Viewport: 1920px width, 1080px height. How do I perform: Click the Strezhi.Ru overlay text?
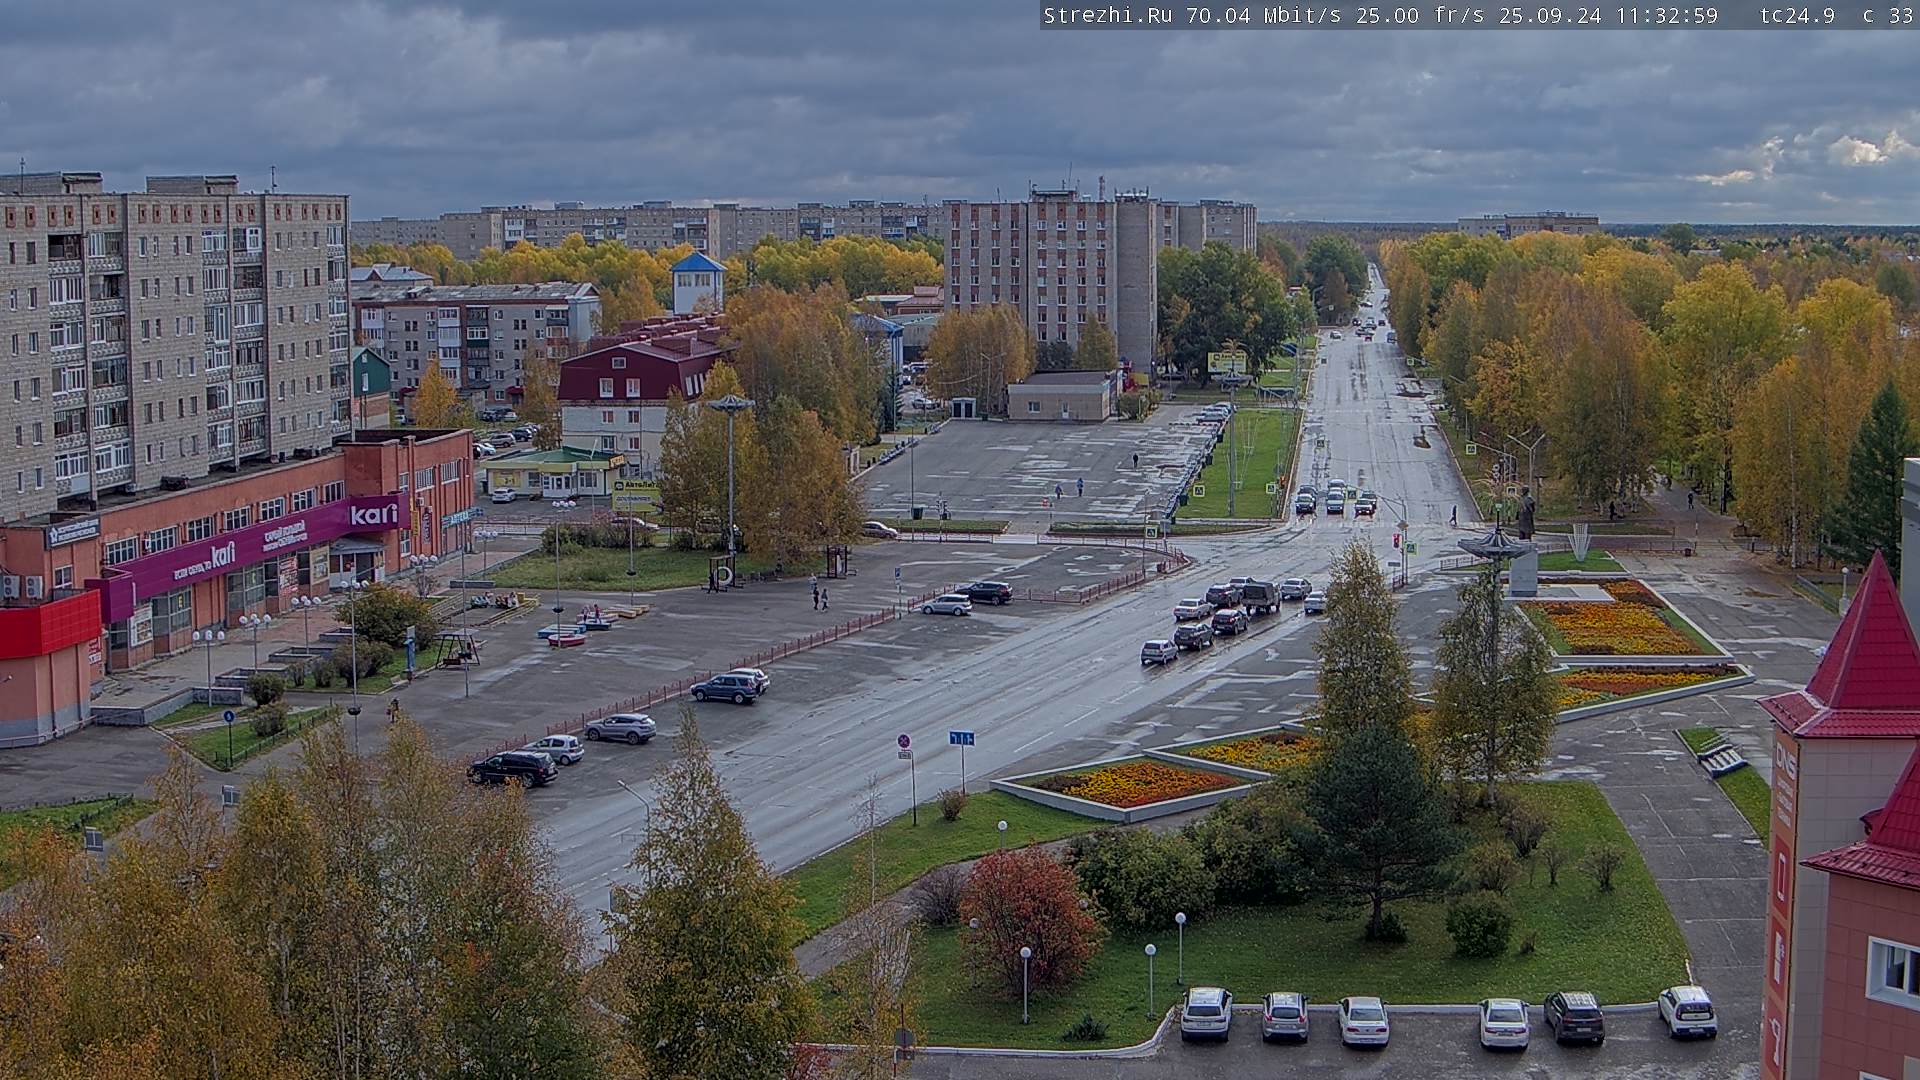tap(1110, 15)
